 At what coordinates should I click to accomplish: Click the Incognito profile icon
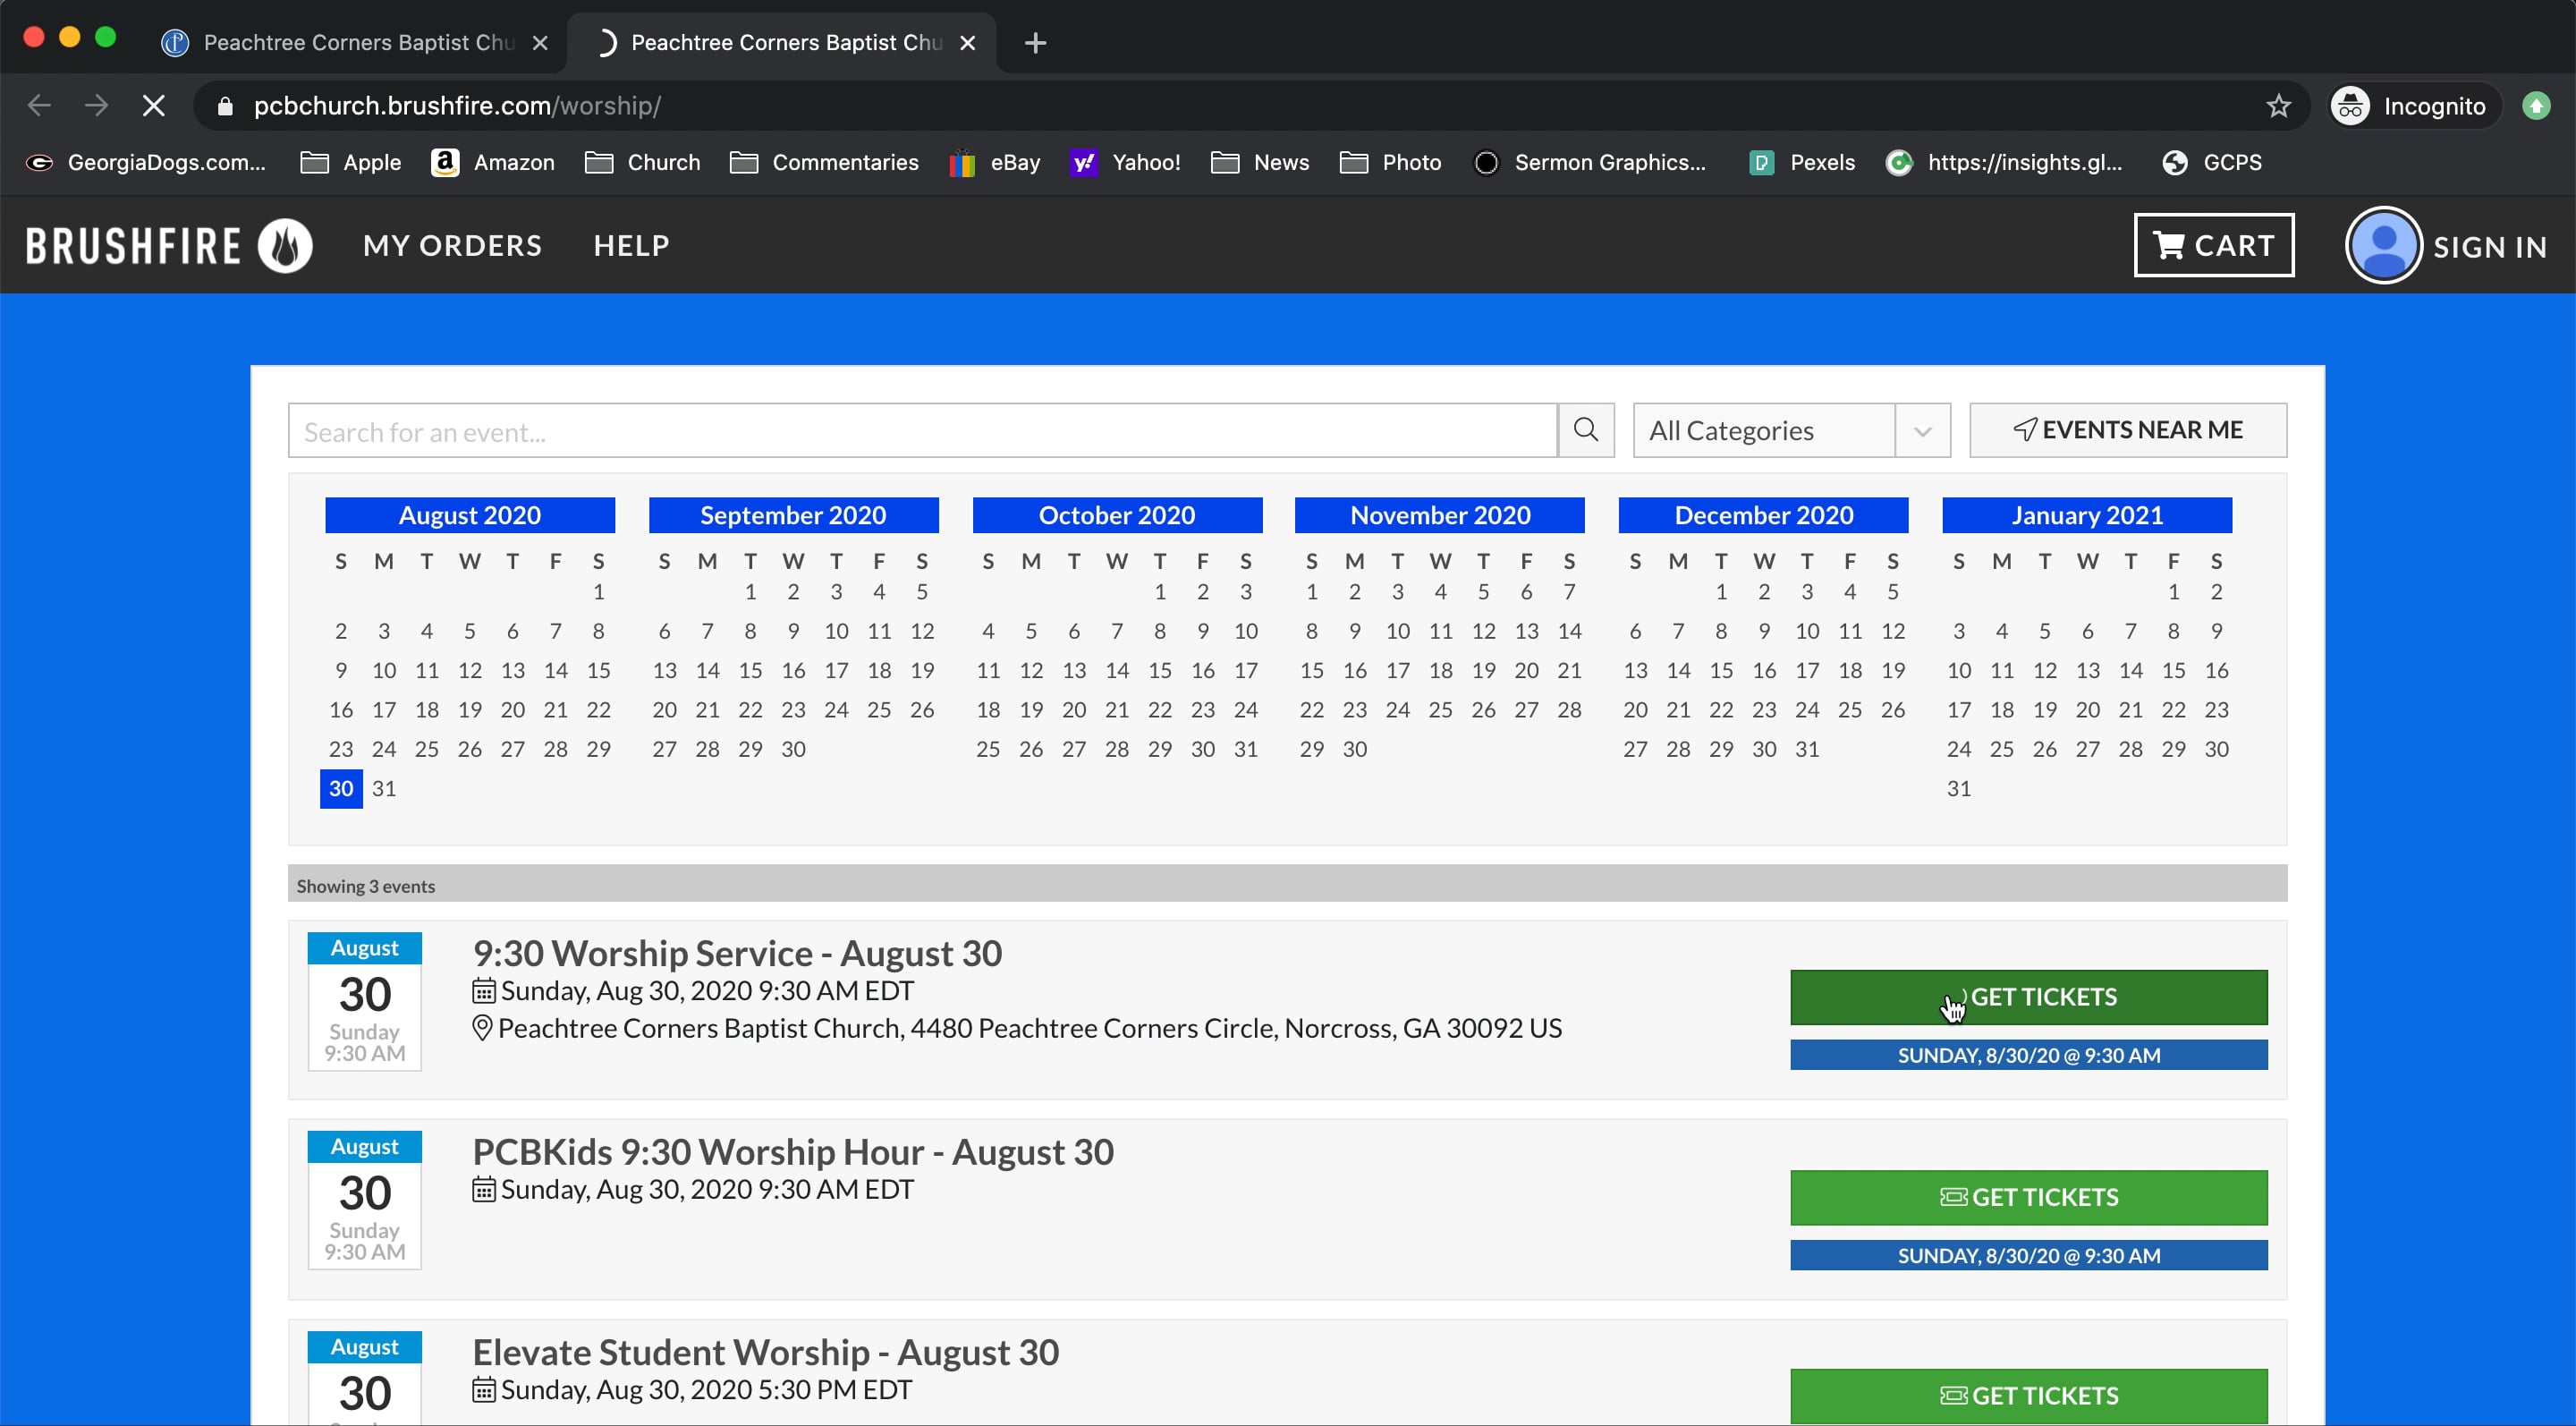[x=2351, y=106]
